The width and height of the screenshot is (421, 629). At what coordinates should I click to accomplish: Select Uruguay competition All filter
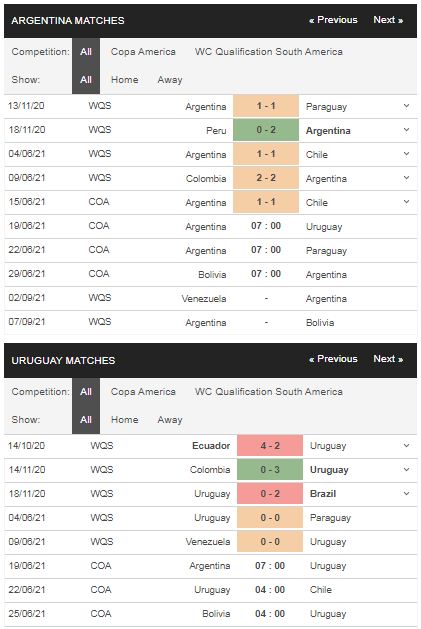click(x=86, y=392)
